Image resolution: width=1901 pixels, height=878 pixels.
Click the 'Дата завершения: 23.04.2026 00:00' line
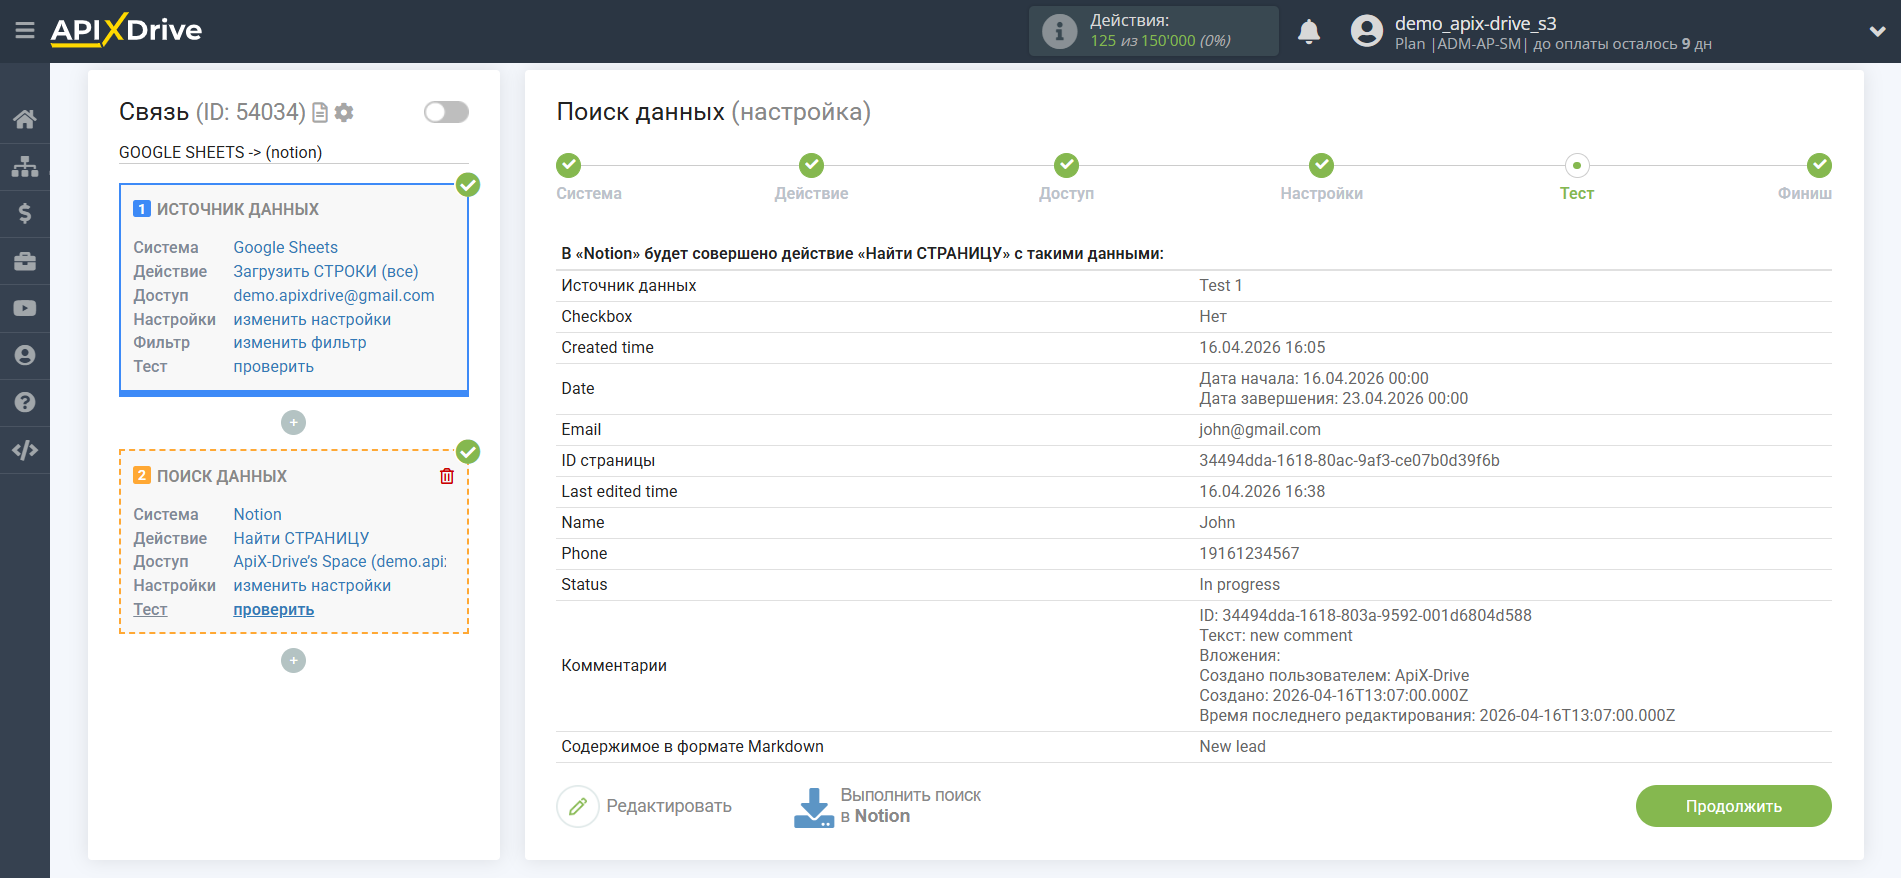point(1333,398)
